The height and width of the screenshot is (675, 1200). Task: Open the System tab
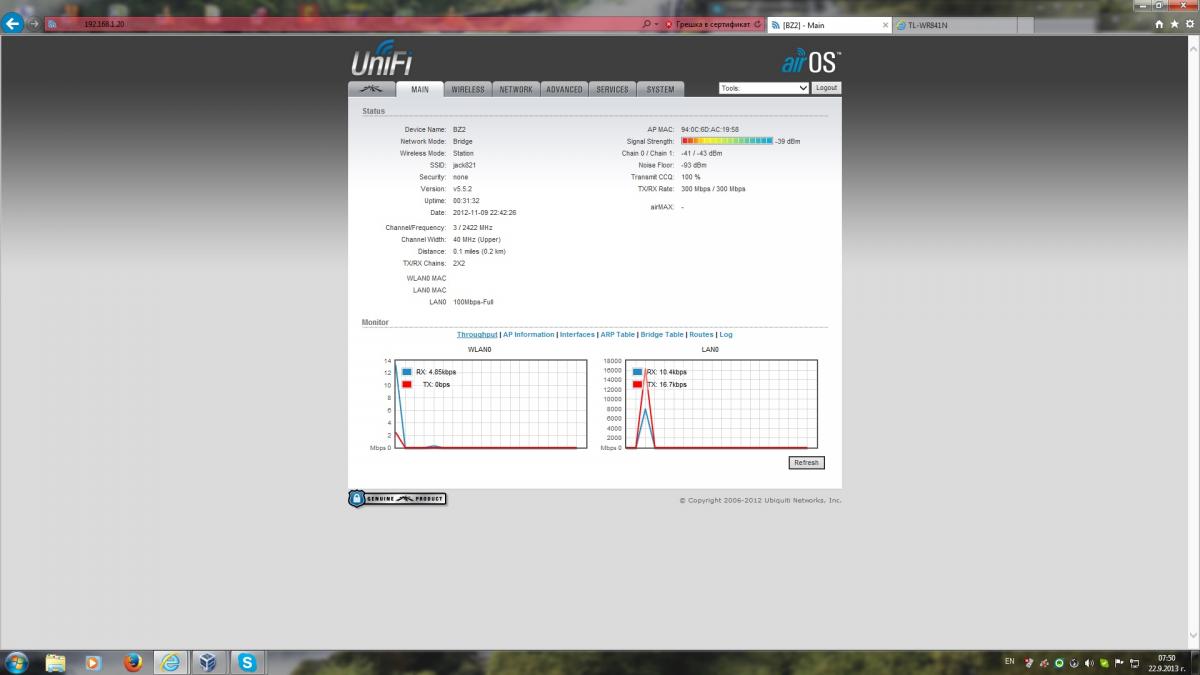[x=660, y=89]
